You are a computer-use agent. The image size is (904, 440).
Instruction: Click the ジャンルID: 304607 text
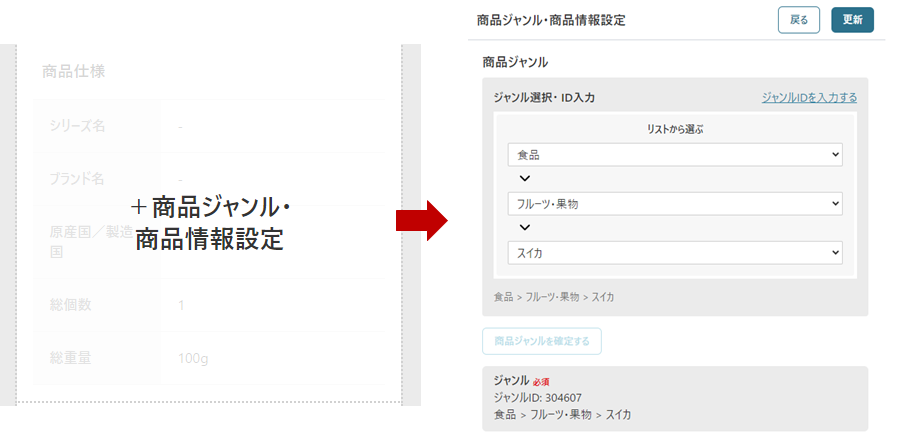[x=537, y=397]
